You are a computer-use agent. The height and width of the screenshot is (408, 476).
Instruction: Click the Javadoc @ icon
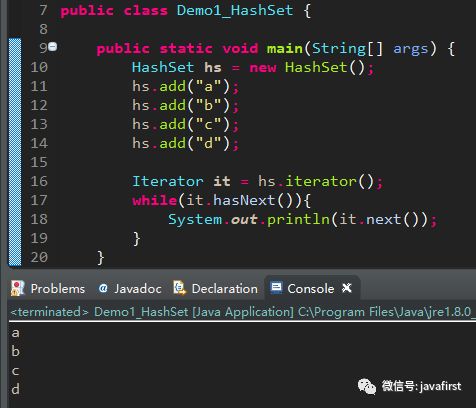tap(103, 288)
